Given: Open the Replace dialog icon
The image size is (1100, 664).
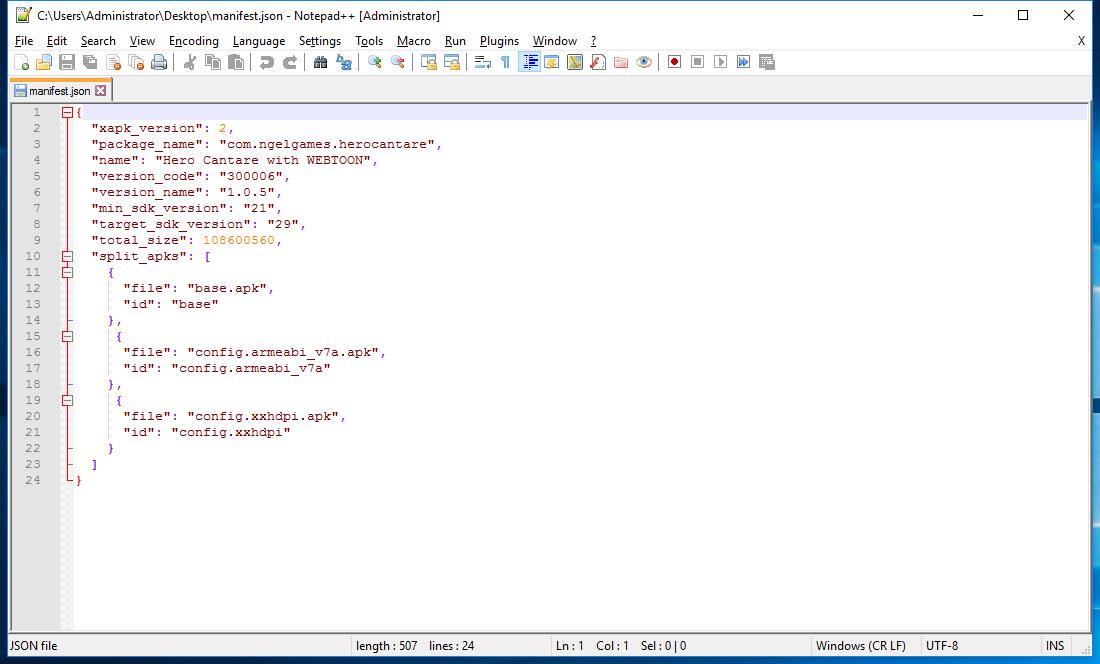Looking at the screenshot, I should tap(344, 62).
